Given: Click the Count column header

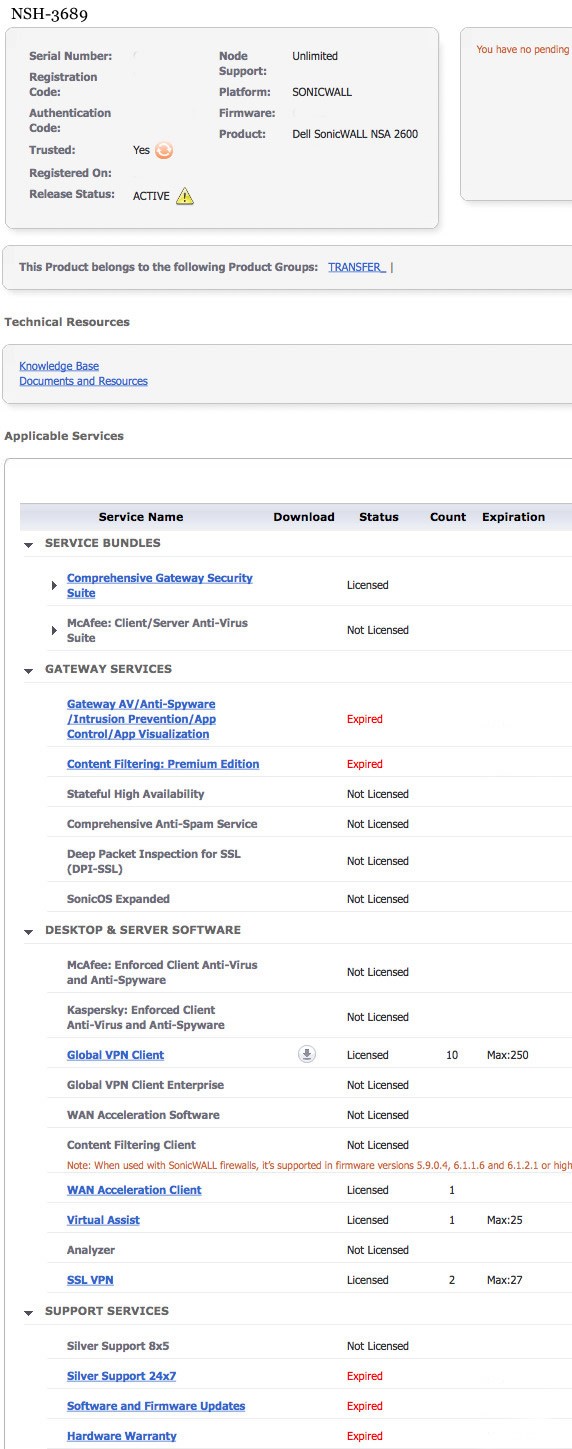Looking at the screenshot, I should [x=448, y=517].
